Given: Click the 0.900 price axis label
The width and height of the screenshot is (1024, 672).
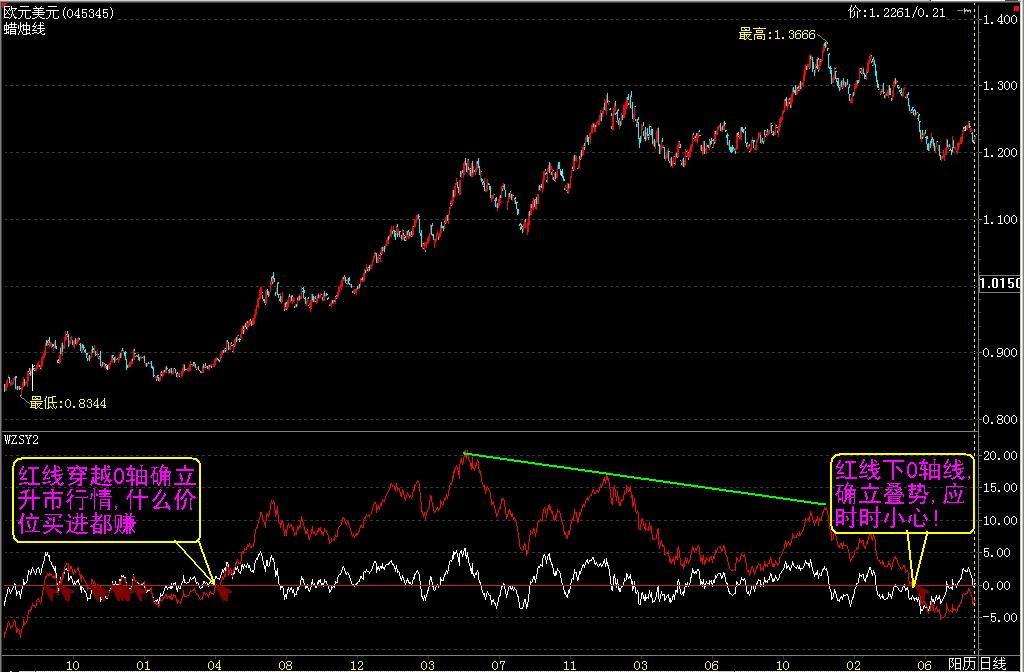Looking at the screenshot, I should pyautogui.click(x=1000, y=353).
